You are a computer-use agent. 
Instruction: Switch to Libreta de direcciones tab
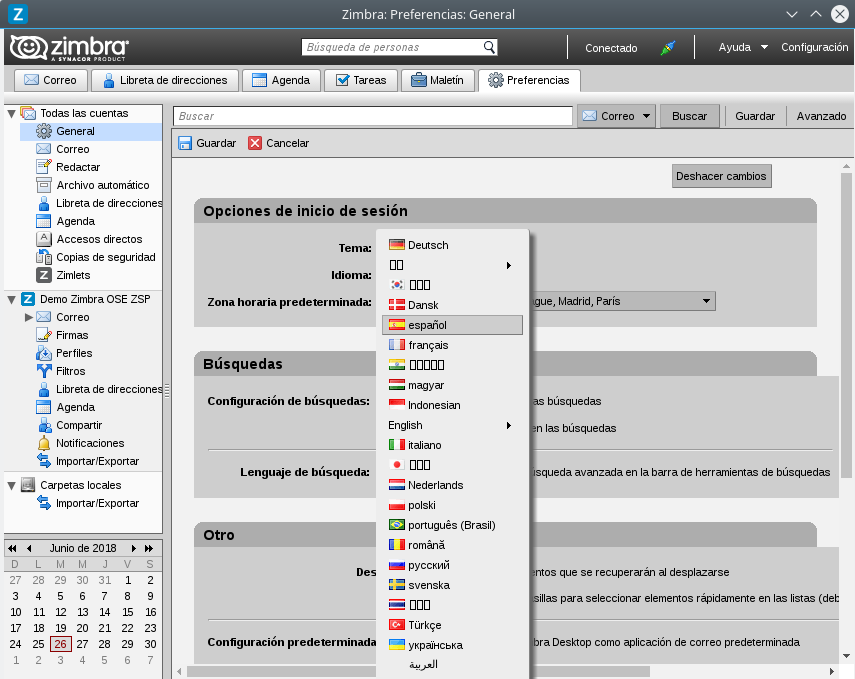pyautogui.click(x=165, y=80)
